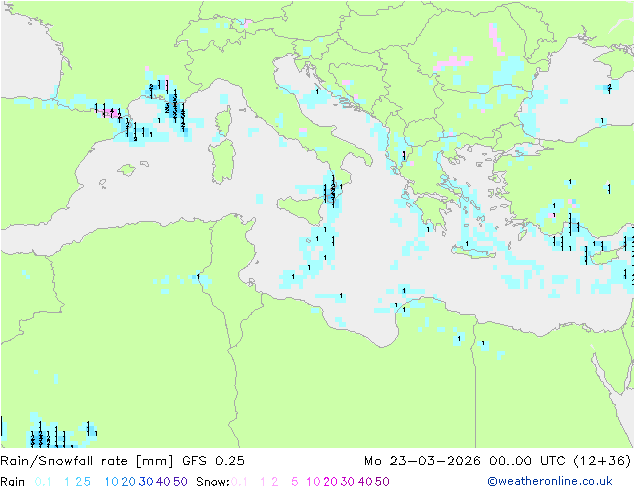634x490 pixels.
Task: Click the '00.00 UTC' time text
Action: pyautogui.click(x=528, y=461)
